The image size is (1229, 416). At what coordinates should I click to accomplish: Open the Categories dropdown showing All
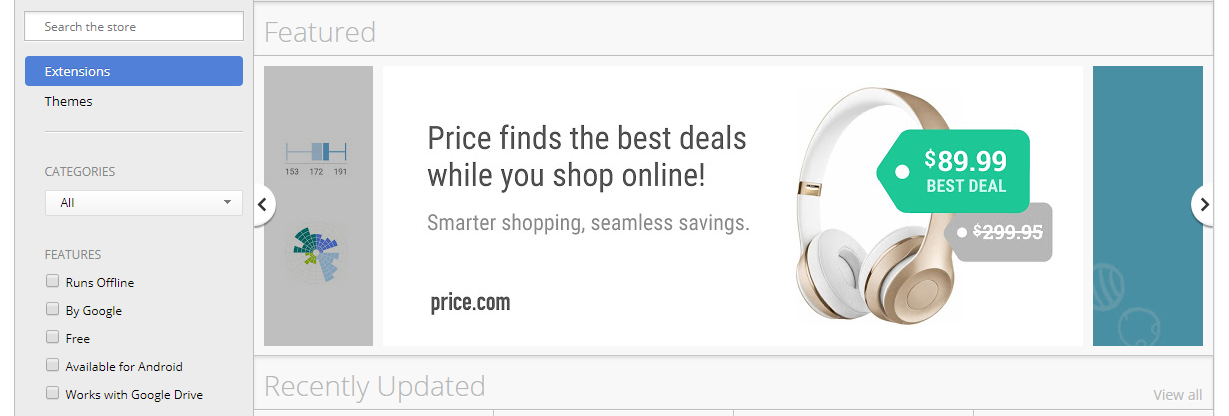pos(143,202)
